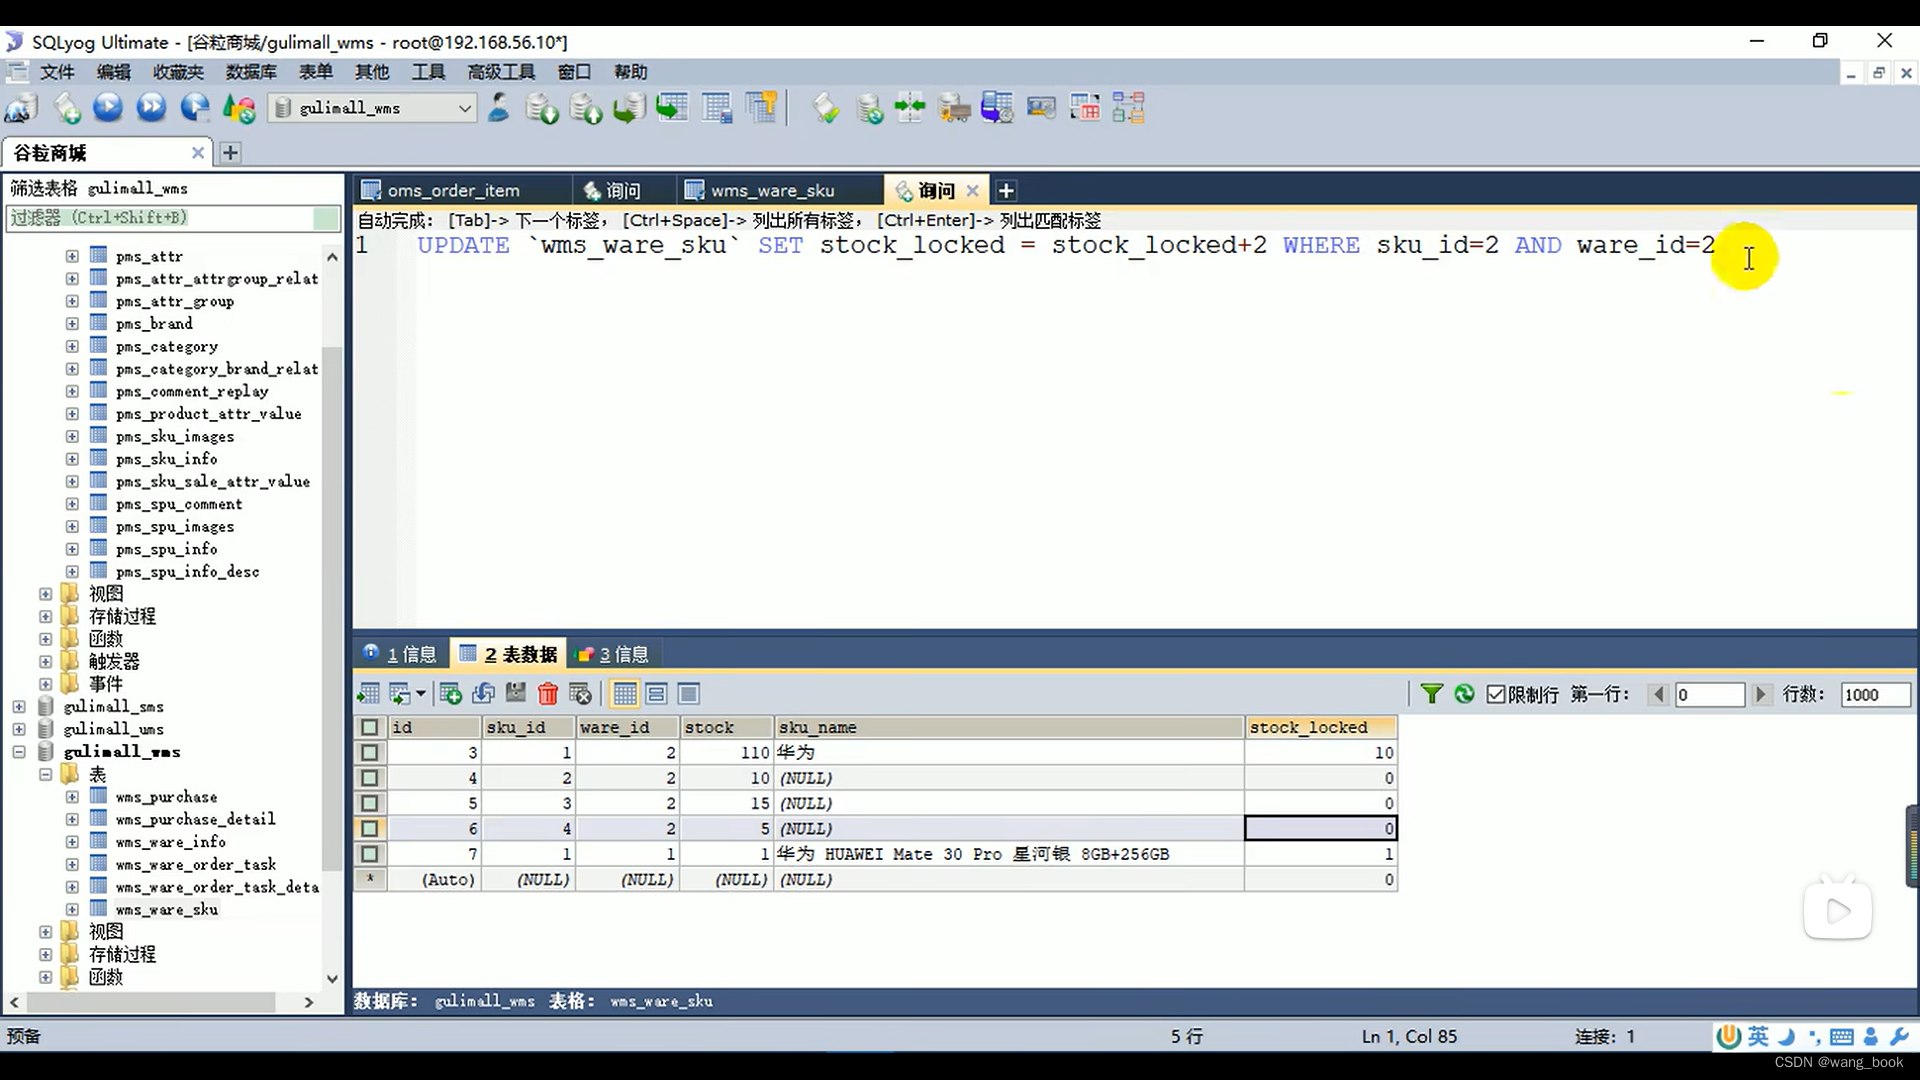Screen dimensions: 1920x1080
Task: Click the Schema Designer toolbar icon
Action: pyautogui.click(x=1128, y=107)
